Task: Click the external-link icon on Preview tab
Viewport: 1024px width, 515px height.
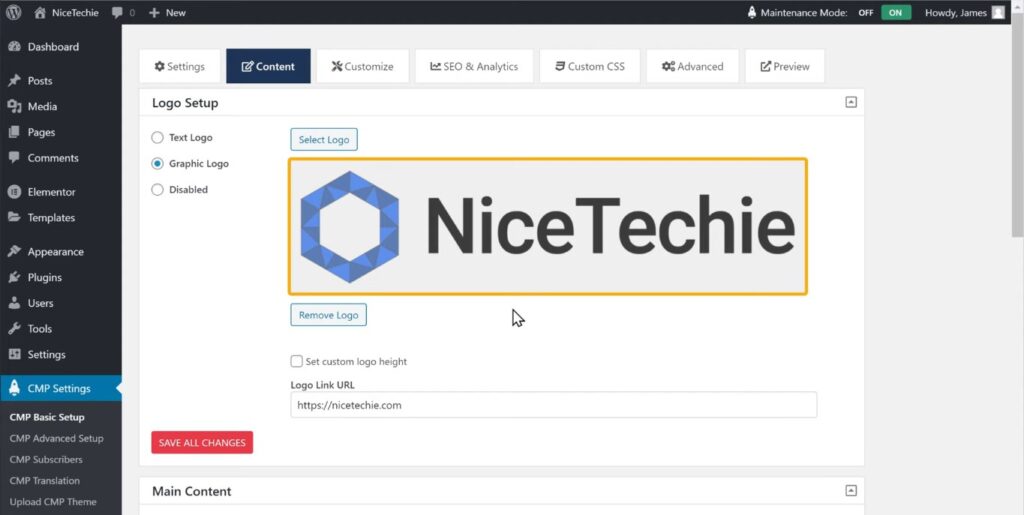Action: [766, 67]
